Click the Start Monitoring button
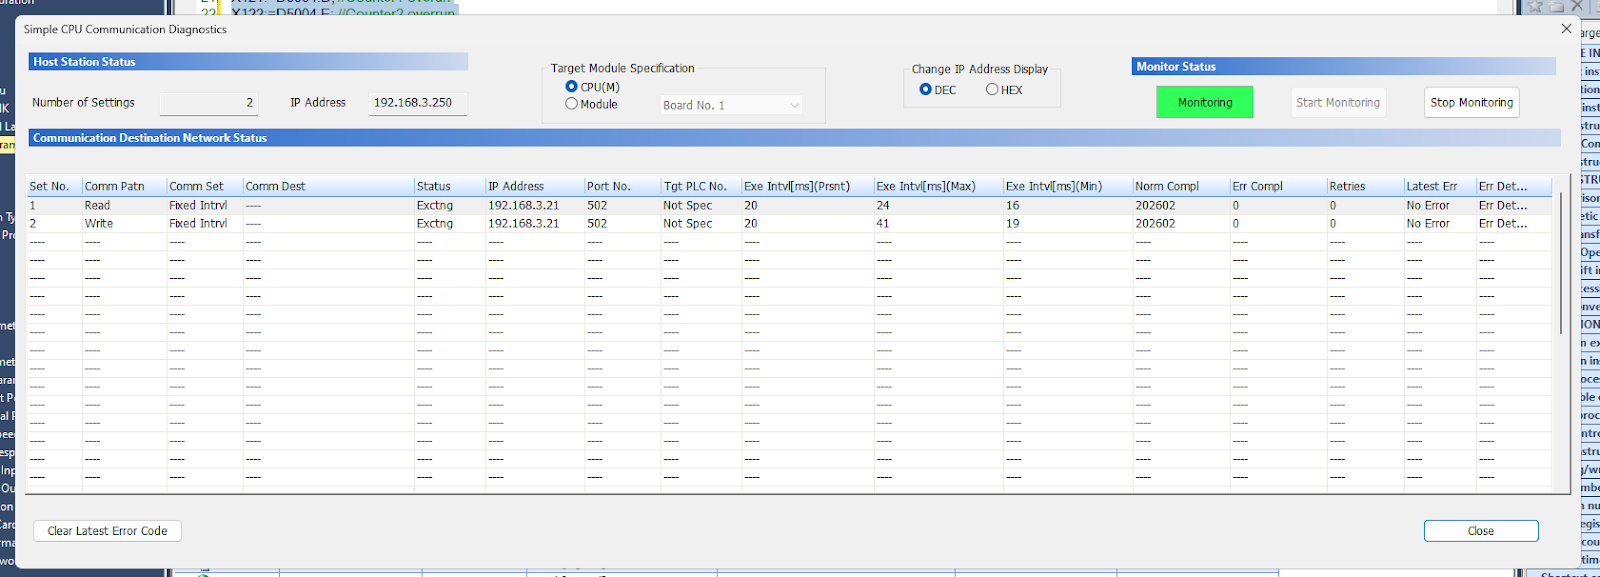 click(1338, 102)
